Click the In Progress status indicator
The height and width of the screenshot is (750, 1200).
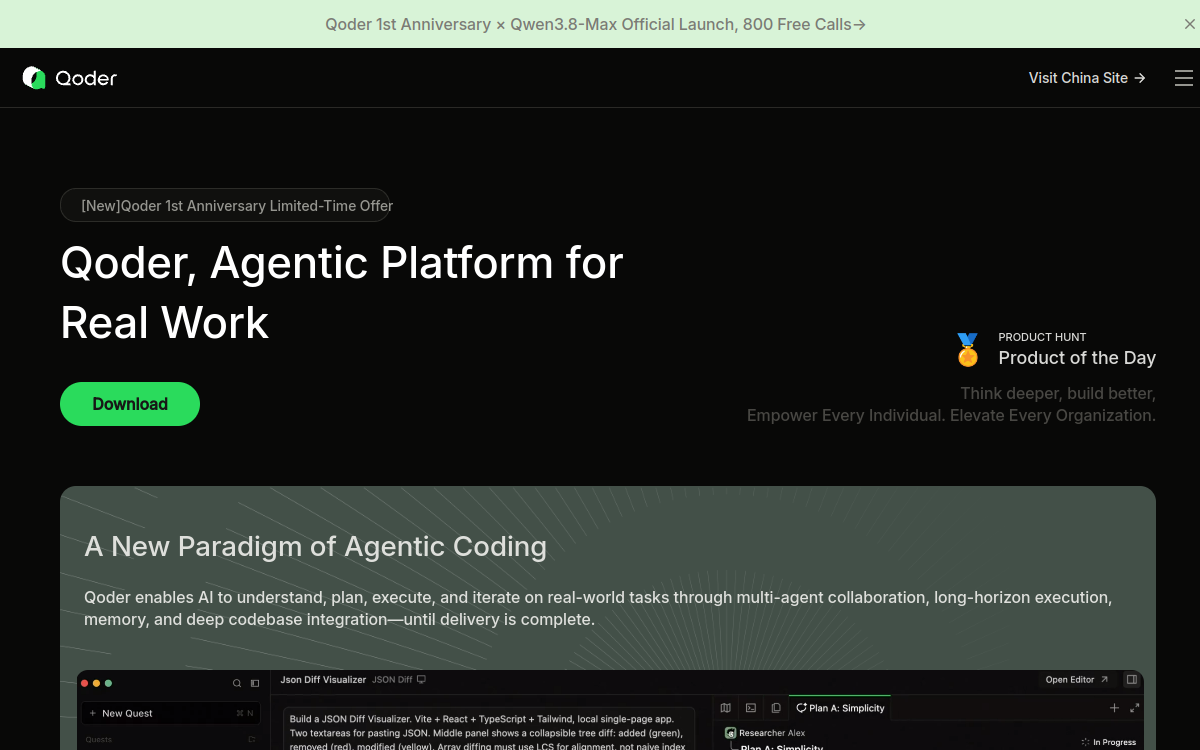point(1108,742)
